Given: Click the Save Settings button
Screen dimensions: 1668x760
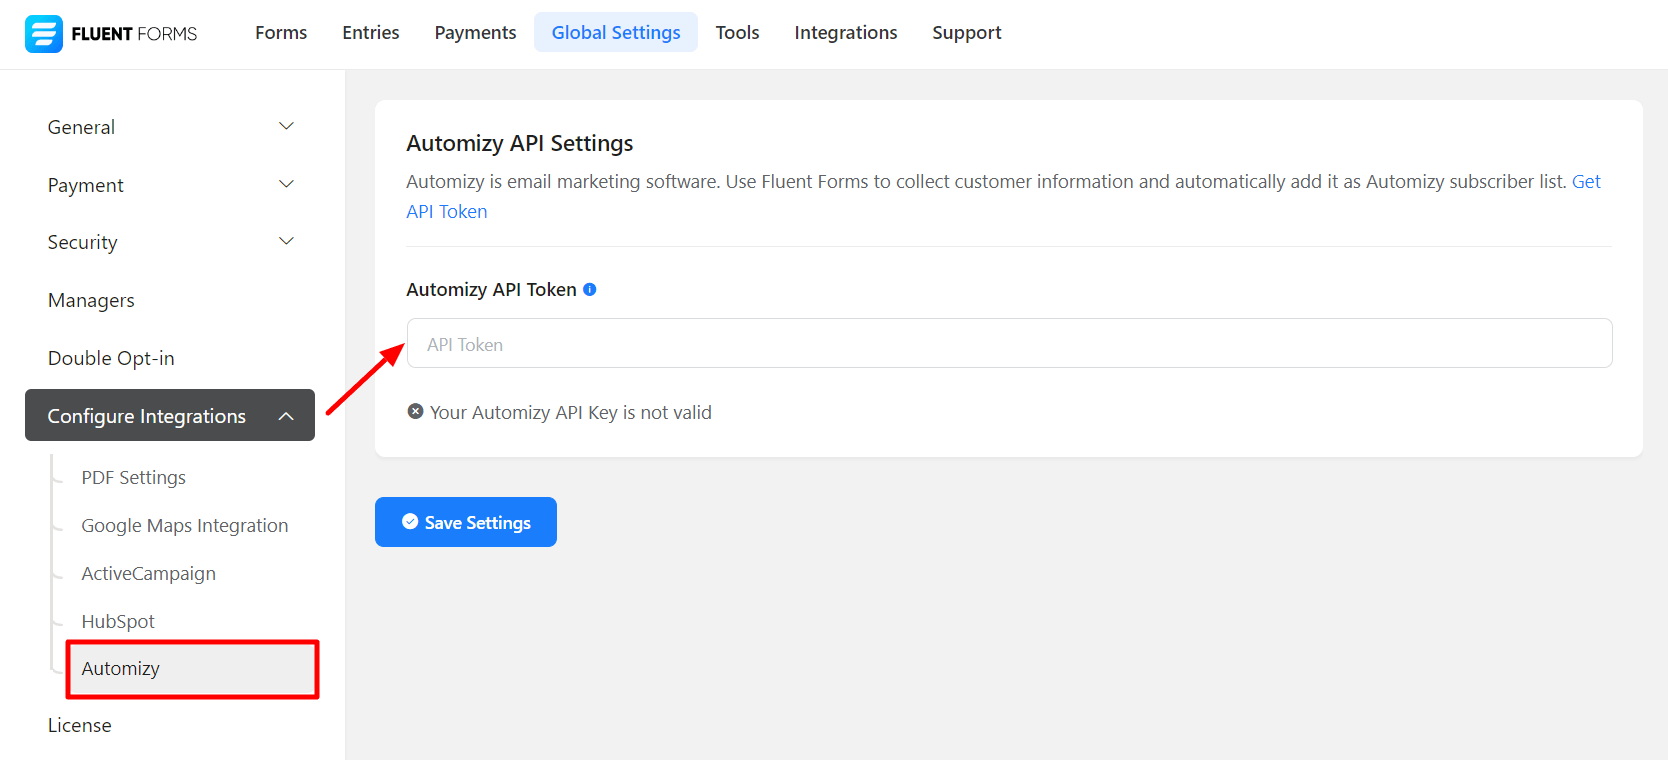Looking at the screenshot, I should coord(466,522).
